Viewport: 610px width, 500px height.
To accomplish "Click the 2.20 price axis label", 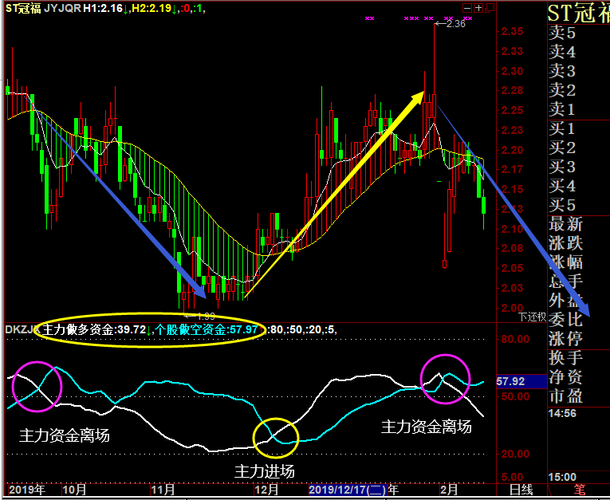I will pos(512,150).
